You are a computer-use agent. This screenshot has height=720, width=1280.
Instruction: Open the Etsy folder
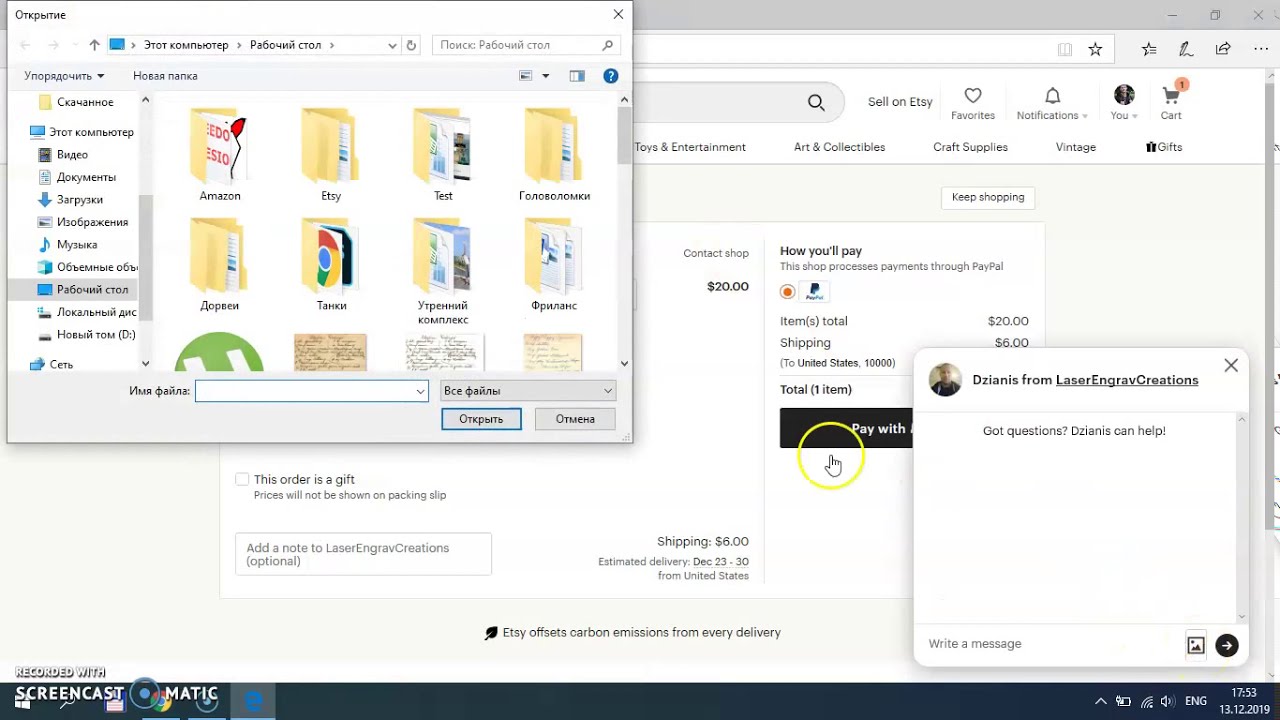pos(331,155)
